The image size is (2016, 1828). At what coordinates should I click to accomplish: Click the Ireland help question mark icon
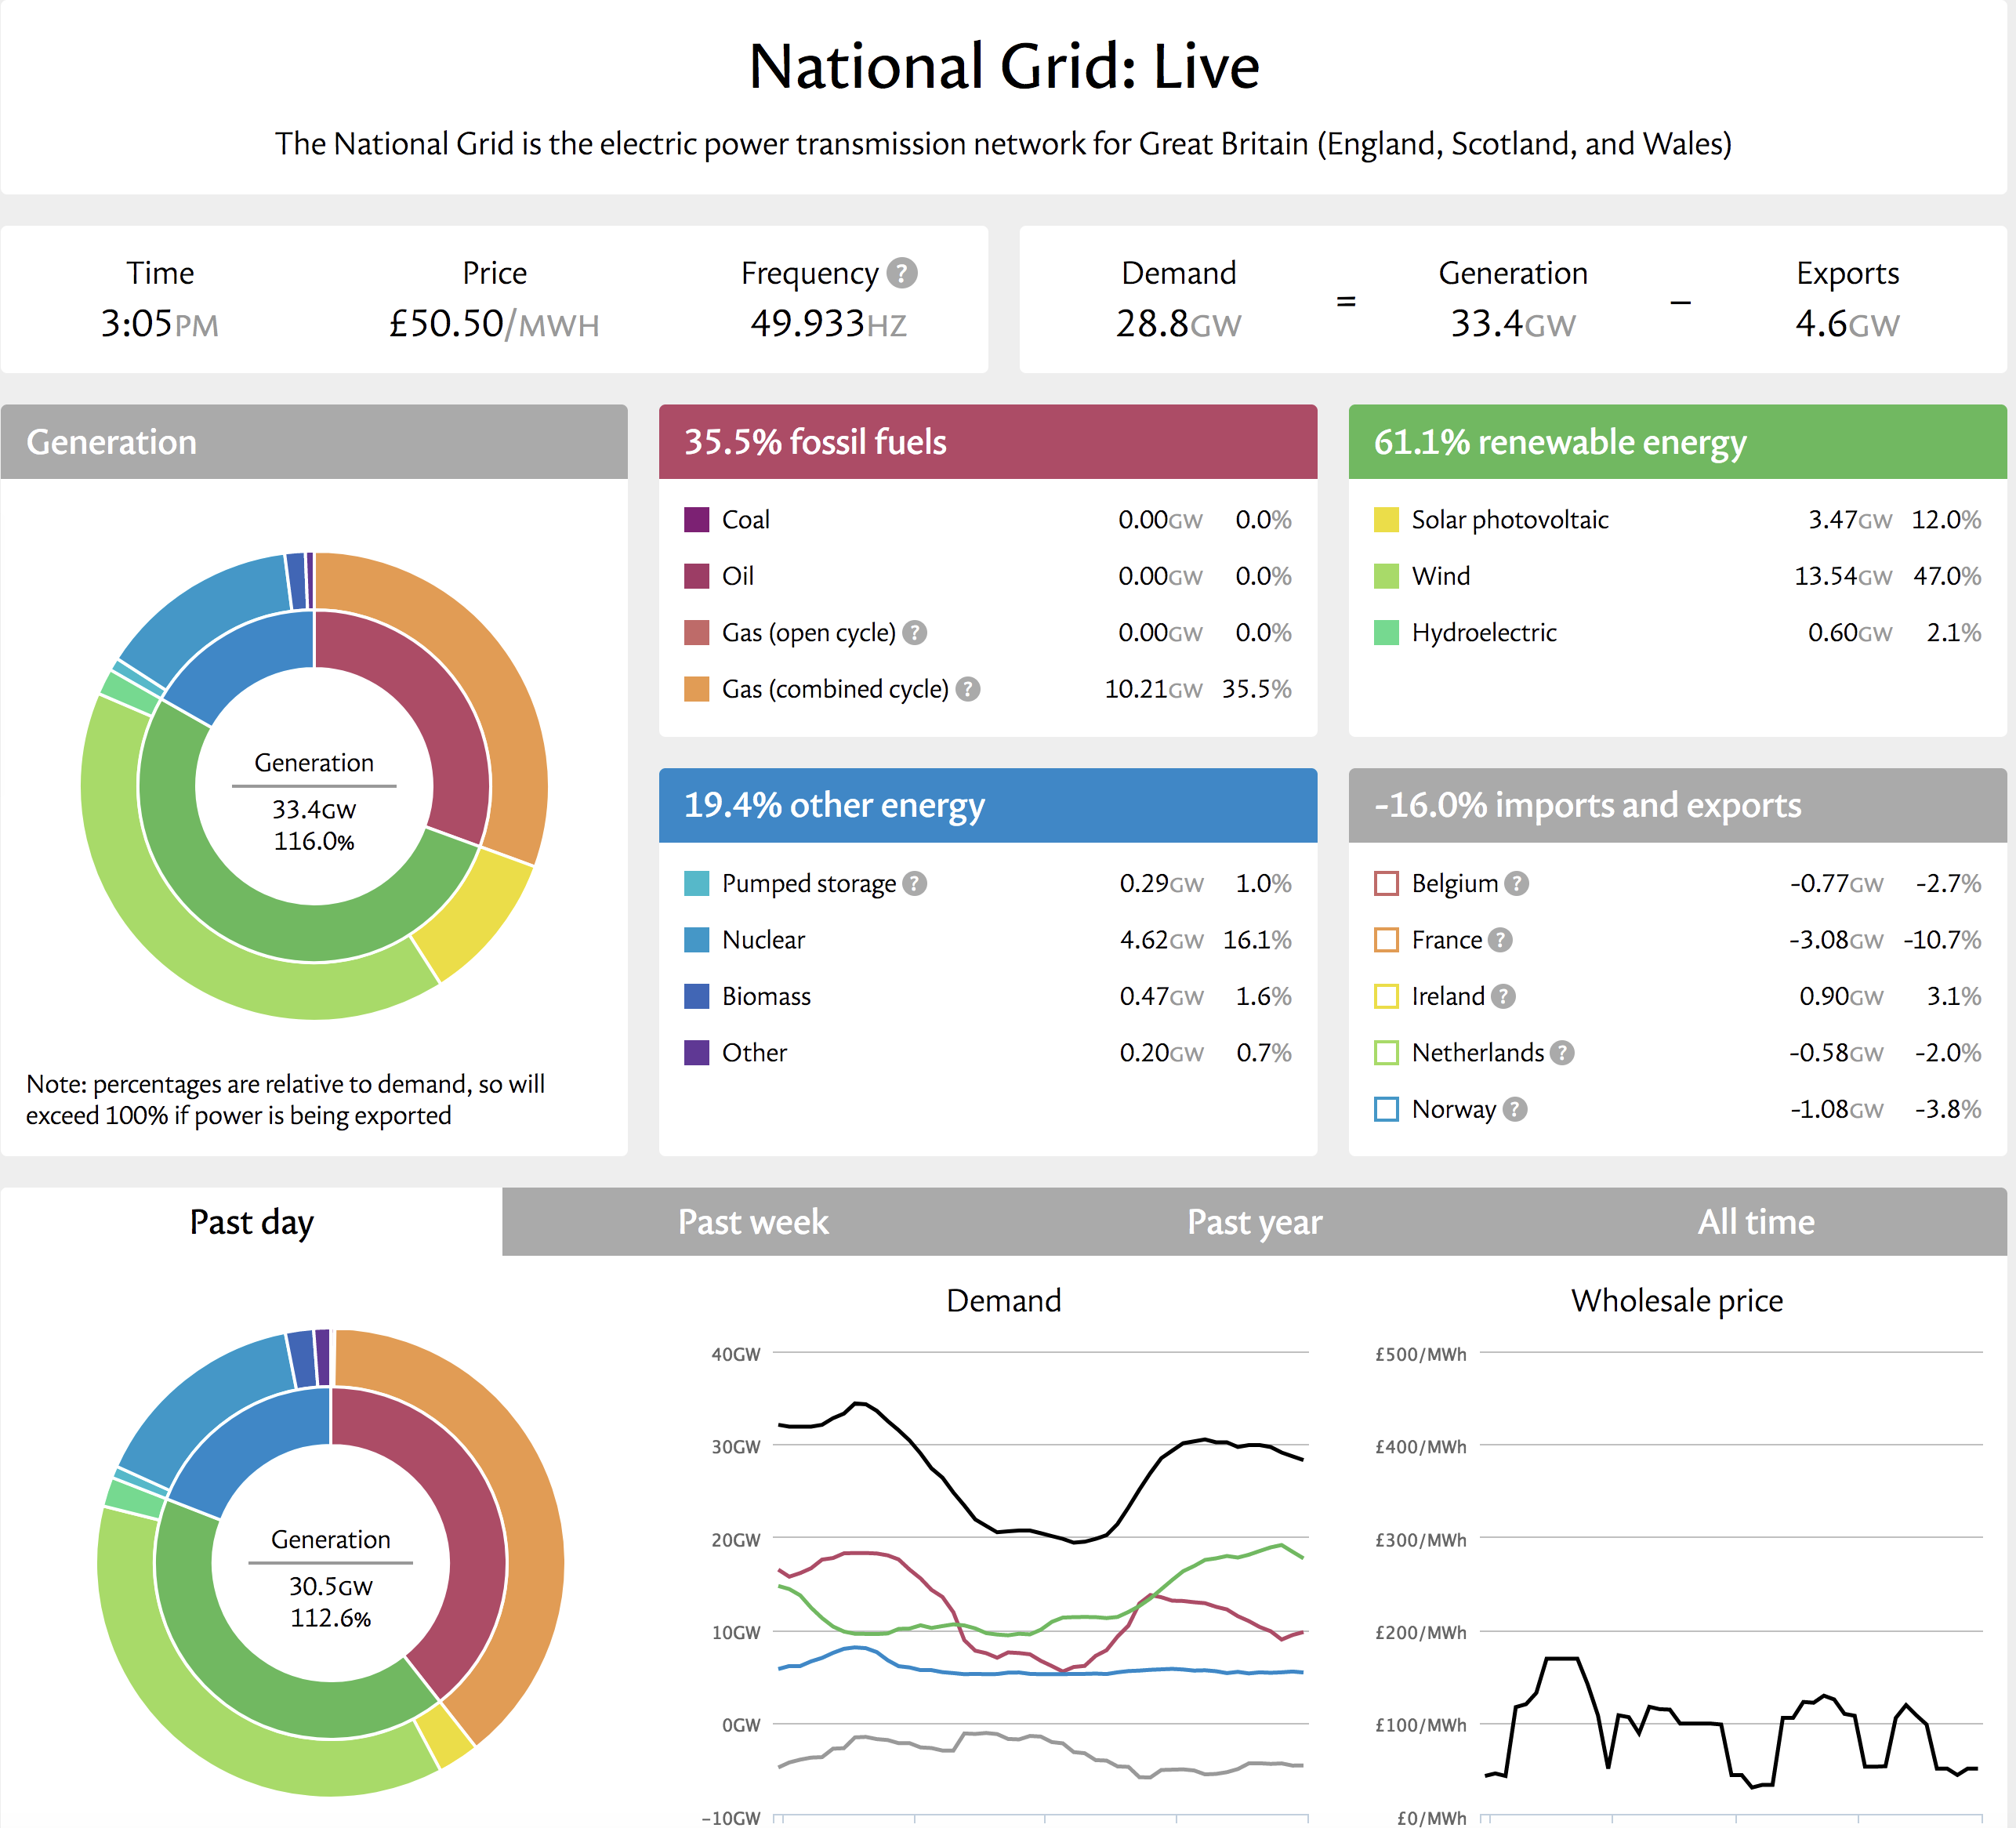point(1503,997)
